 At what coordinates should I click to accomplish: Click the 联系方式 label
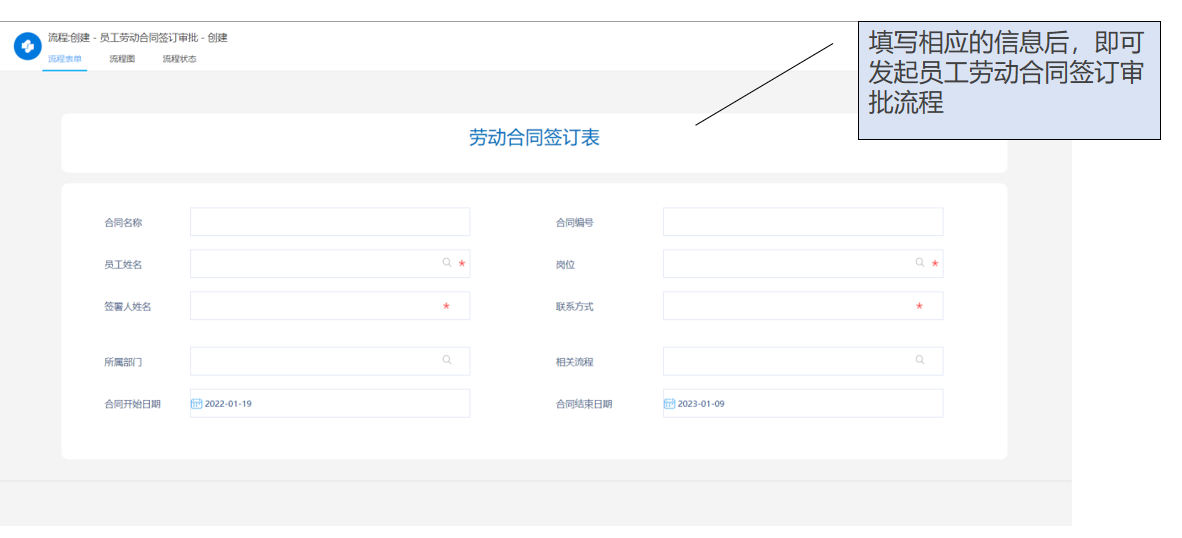tap(574, 307)
